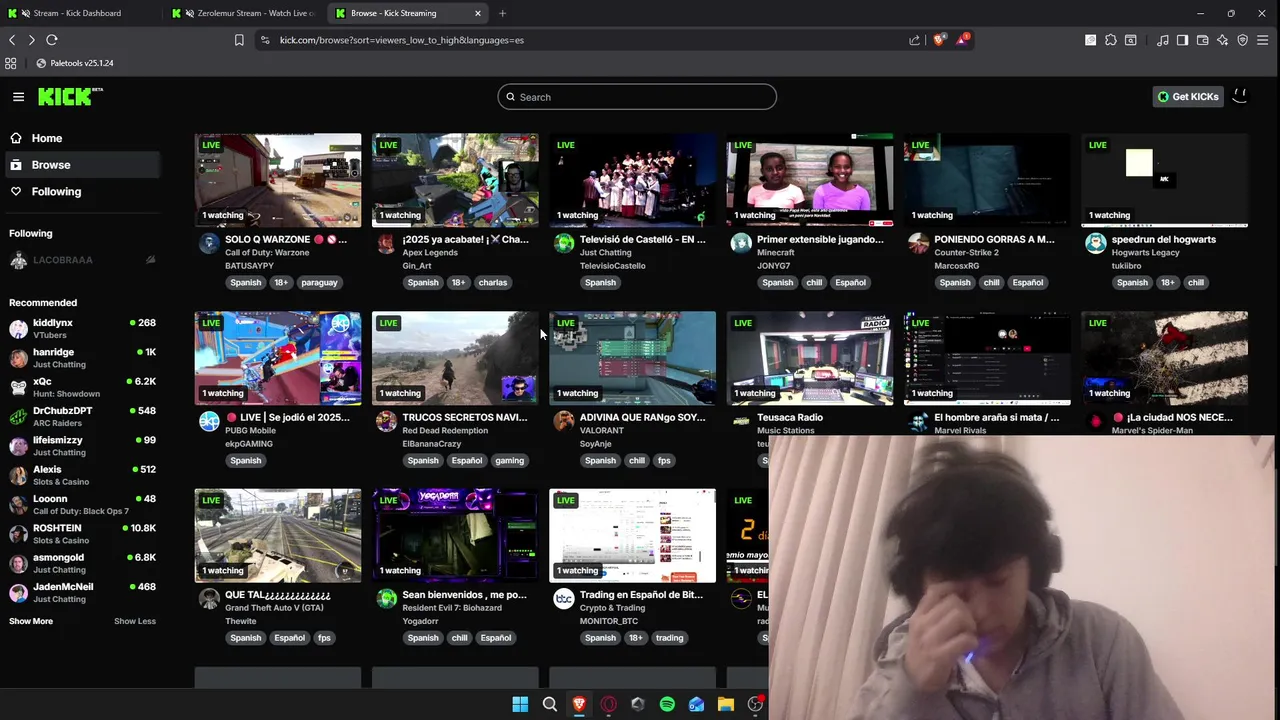1280x720 pixels.
Task: Close the Browse - Kick Streaming tab
Action: [478, 13]
